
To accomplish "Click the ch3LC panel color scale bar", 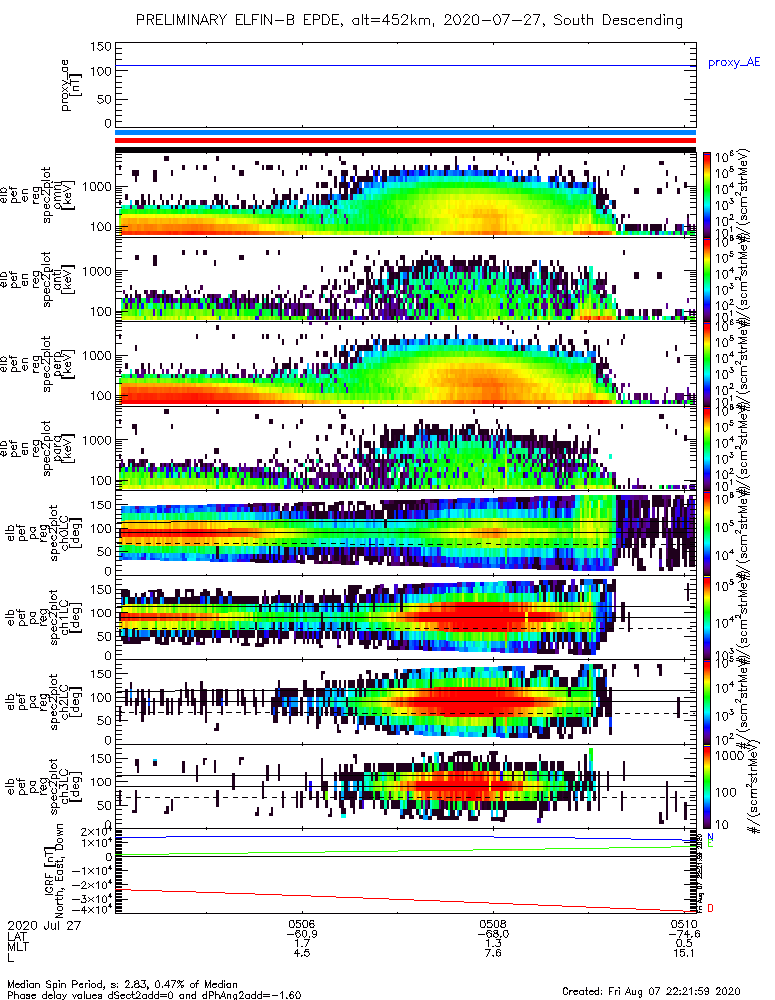I will point(707,786).
